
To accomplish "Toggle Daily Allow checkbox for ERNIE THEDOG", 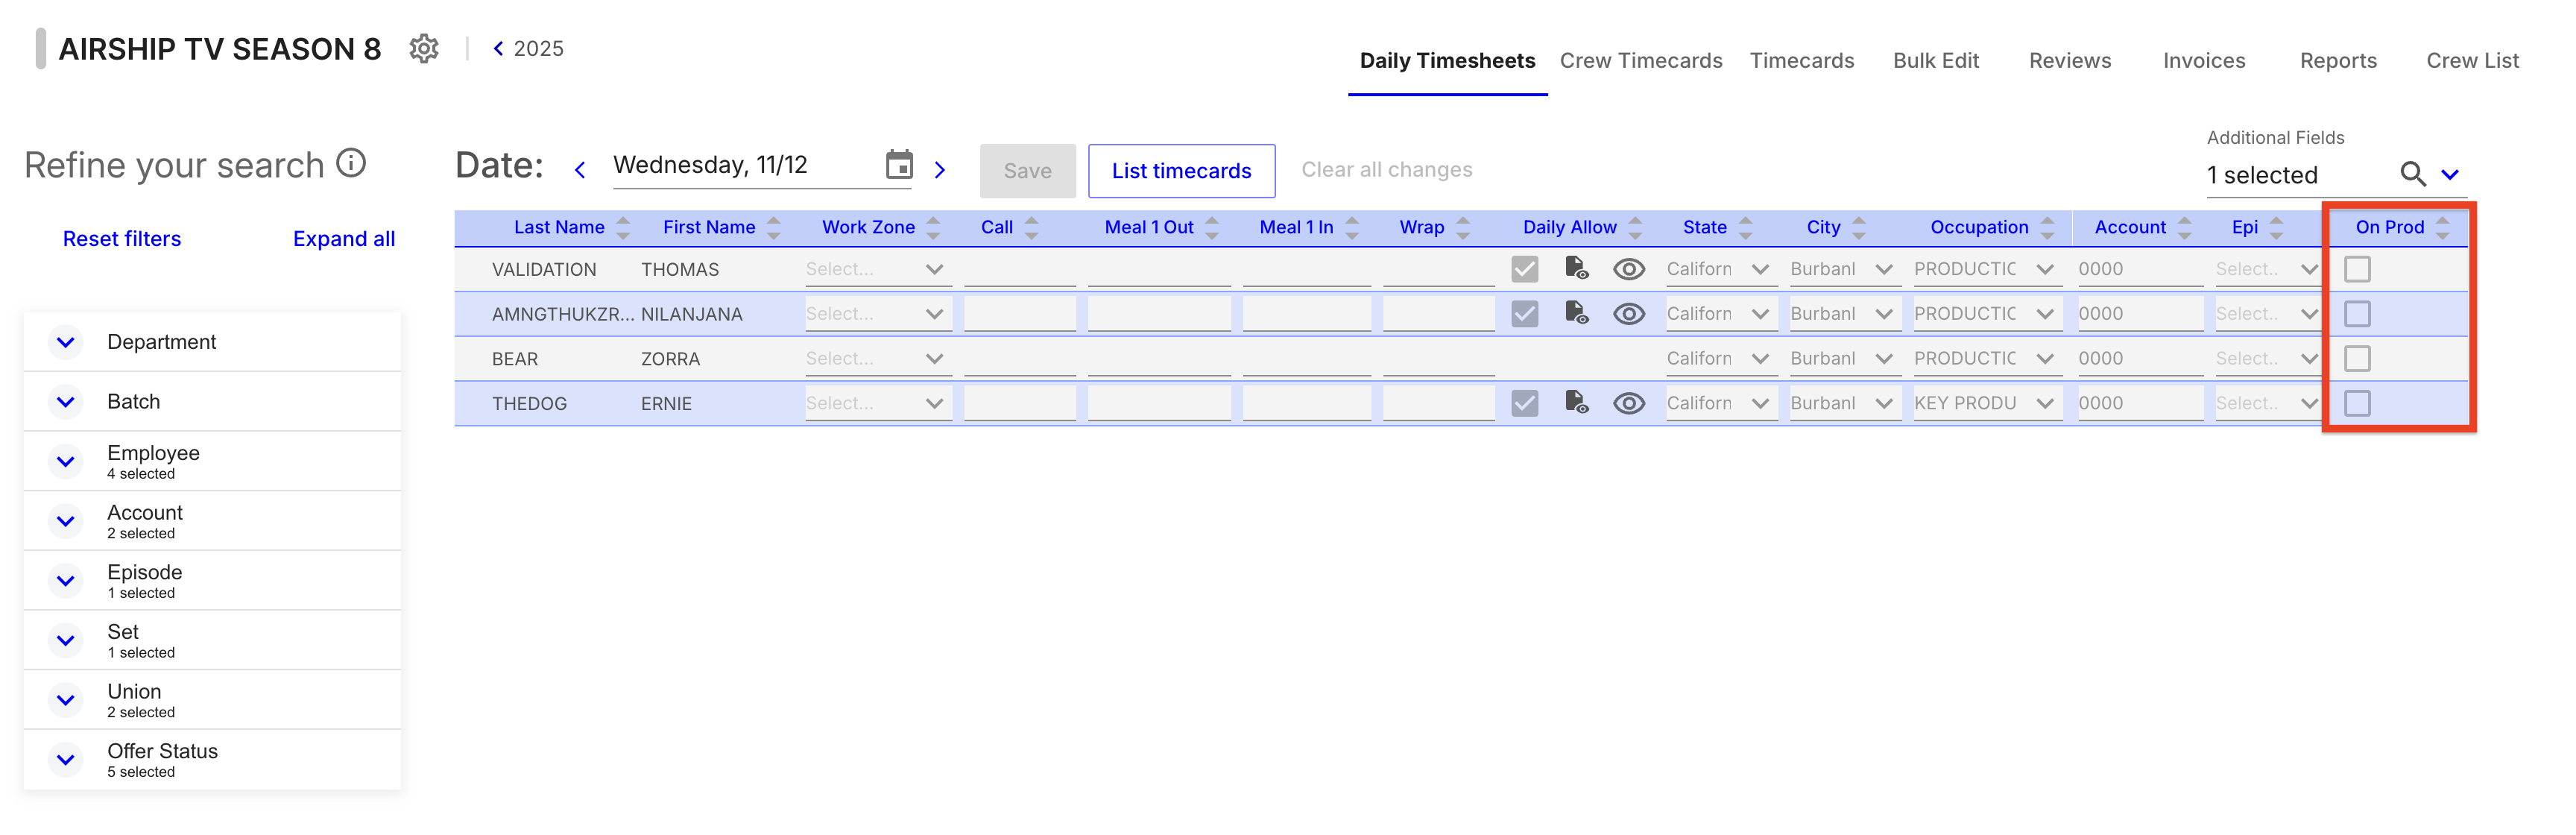I will coord(1524,403).
